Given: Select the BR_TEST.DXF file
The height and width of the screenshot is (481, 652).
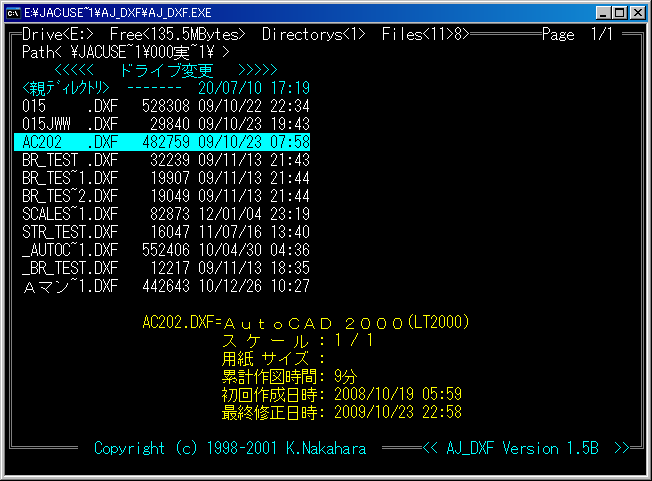Looking at the screenshot, I should pos(165,160).
